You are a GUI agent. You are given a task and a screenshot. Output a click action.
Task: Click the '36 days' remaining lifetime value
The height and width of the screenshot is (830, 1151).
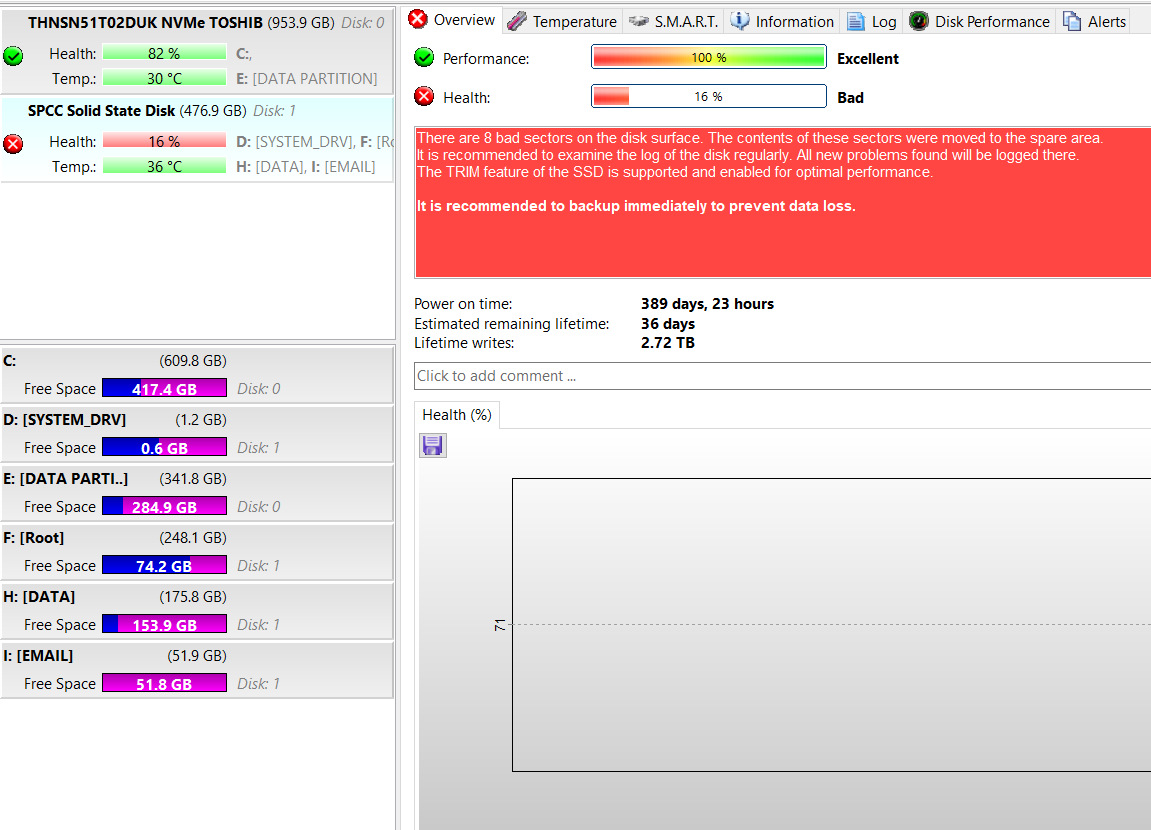pyautogui.click(x=667, y=324)
